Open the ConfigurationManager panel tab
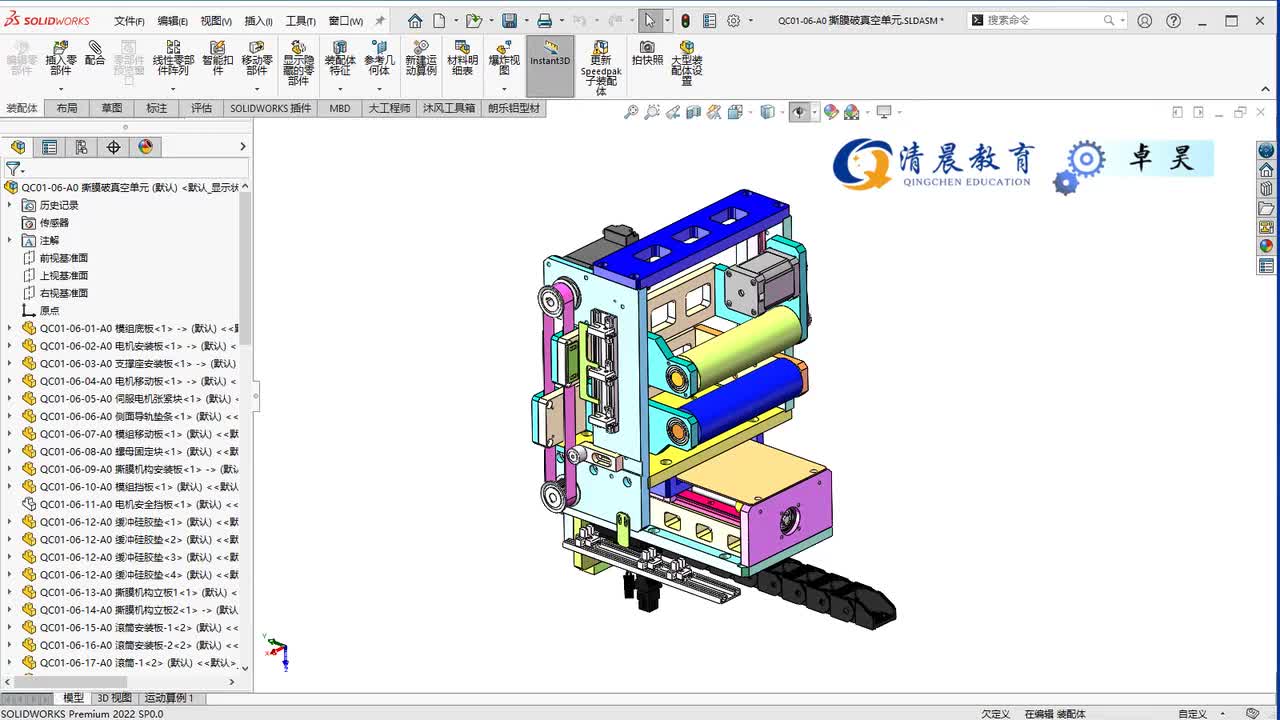Image resolution: width=1280 pixels, height=720 pixels. [81, 147]
